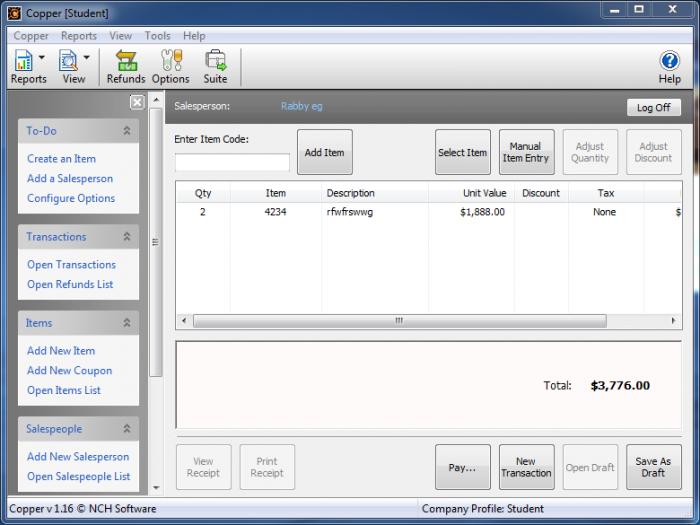This screenshot has height=525, width=700.
Task: Sort by the Discount column header
Action: pos(541,193)
